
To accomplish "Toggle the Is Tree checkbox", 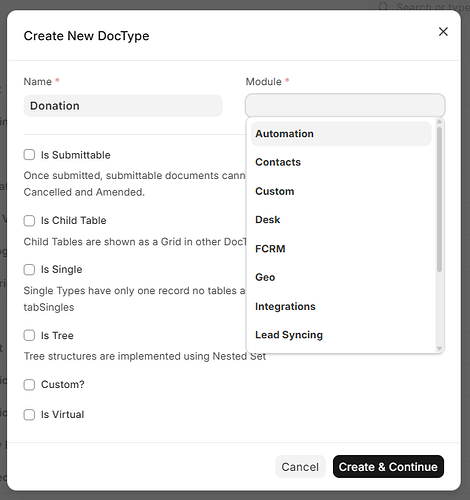I will click(x=29, y=335).
